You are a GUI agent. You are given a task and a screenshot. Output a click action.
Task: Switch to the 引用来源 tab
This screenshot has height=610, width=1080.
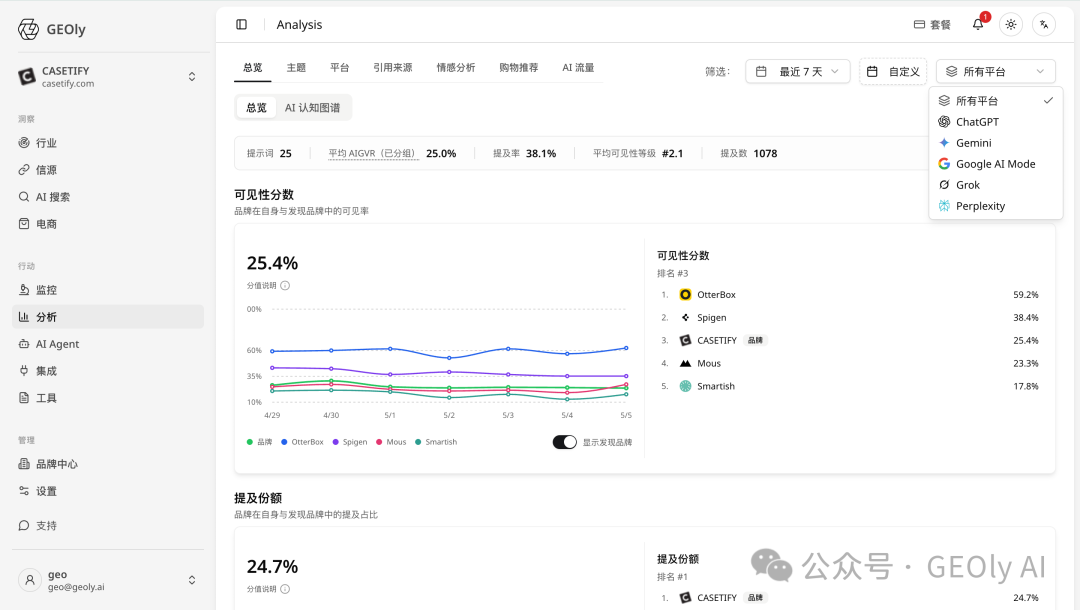point(393,67)
